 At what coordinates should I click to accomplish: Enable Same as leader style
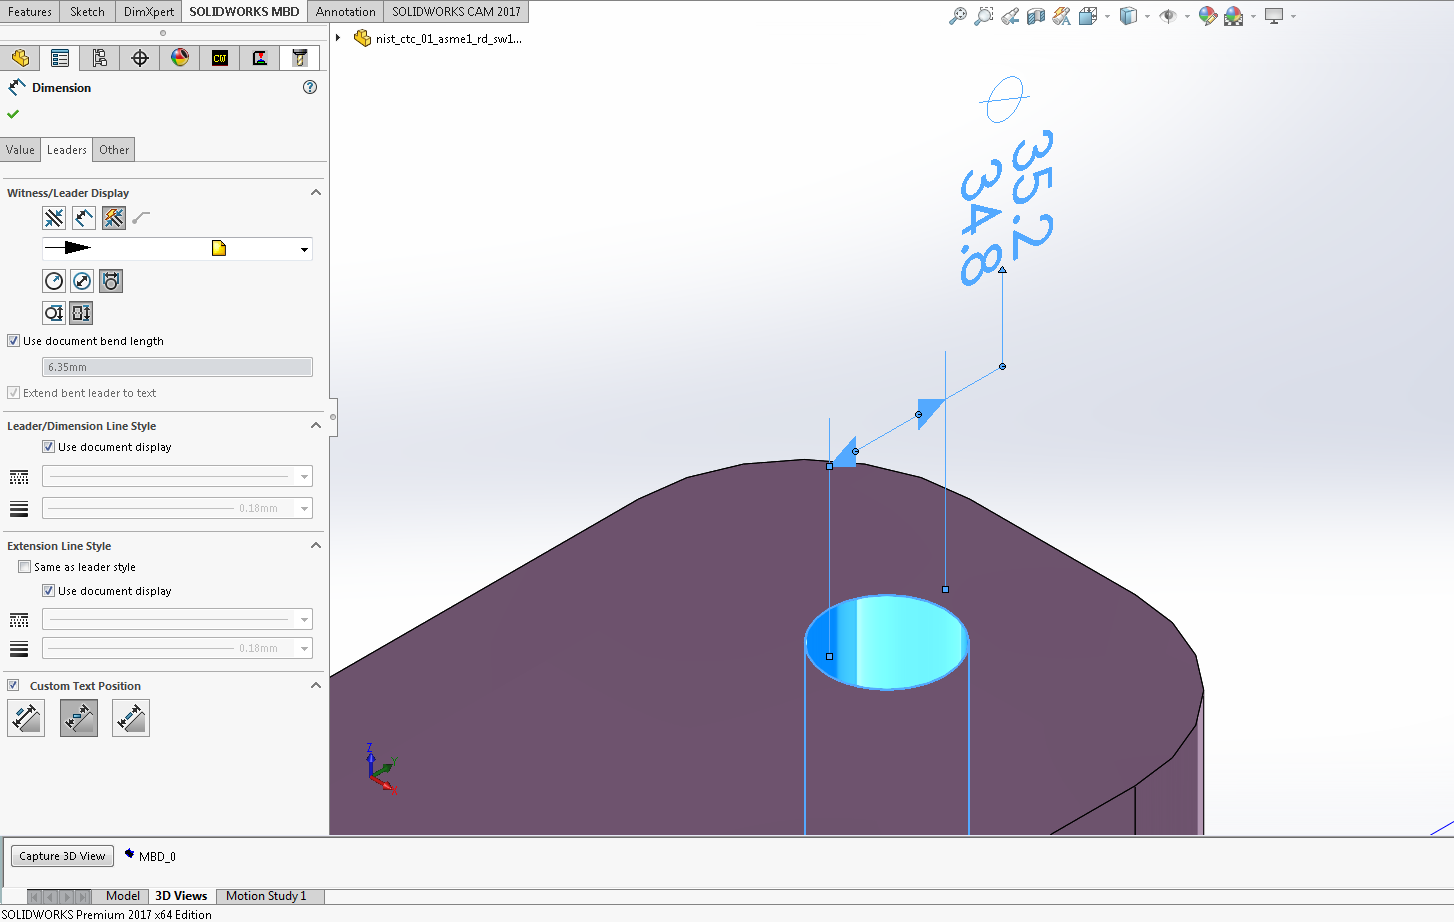(24, 566)
